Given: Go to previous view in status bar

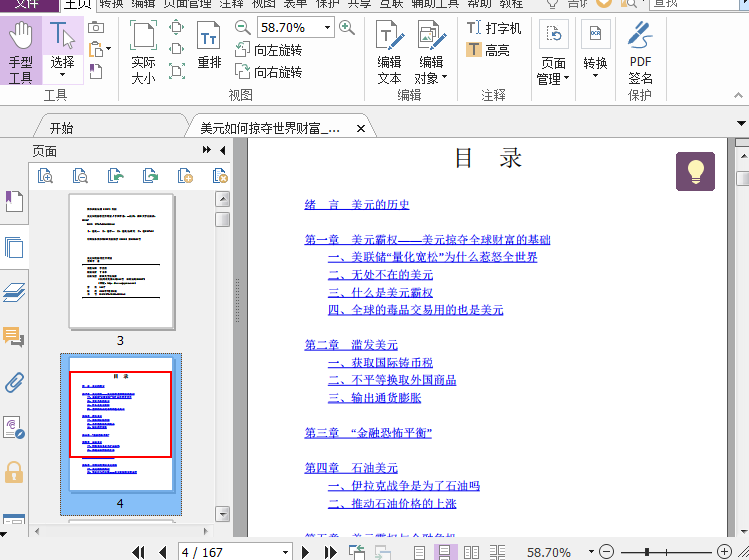Looking at the screenshot, I should click(357, 552).
